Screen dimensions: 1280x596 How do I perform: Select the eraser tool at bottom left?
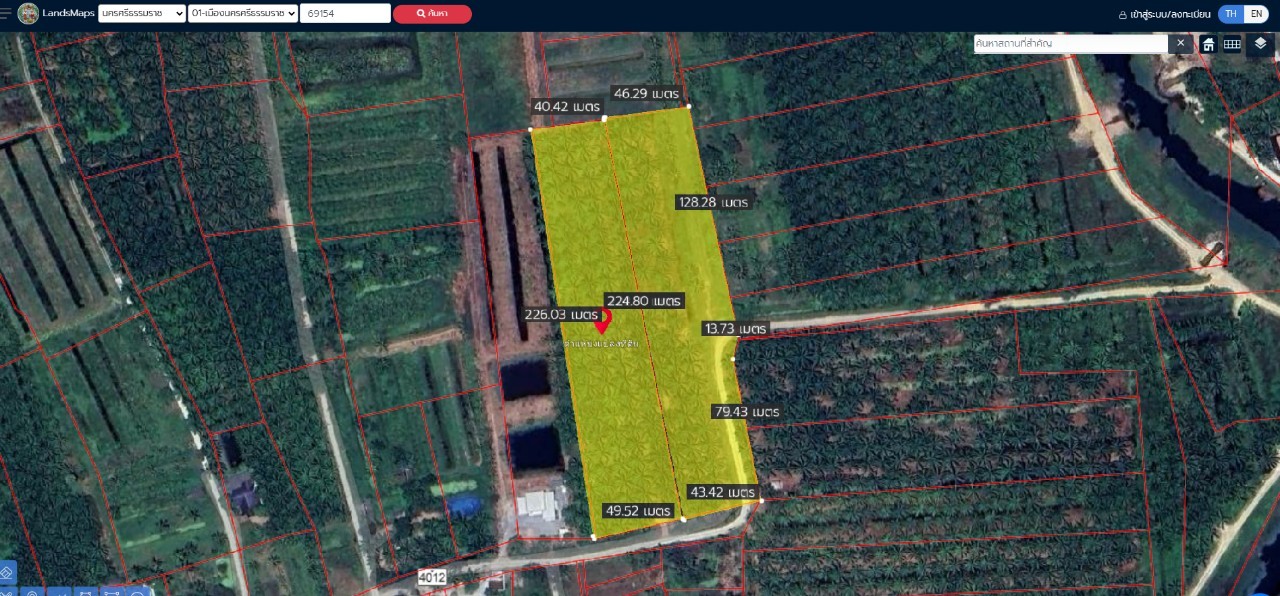[7, 573]
